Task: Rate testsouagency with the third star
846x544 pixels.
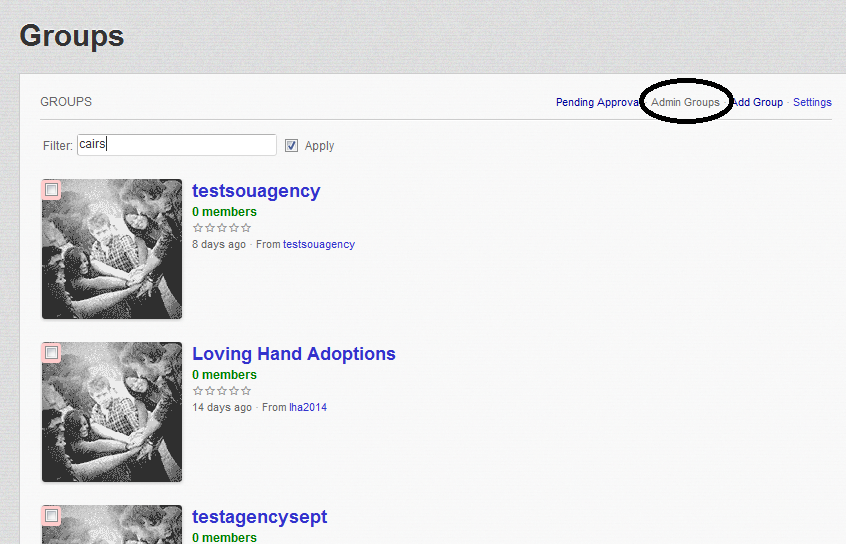Action: click(x=222, y=227)
